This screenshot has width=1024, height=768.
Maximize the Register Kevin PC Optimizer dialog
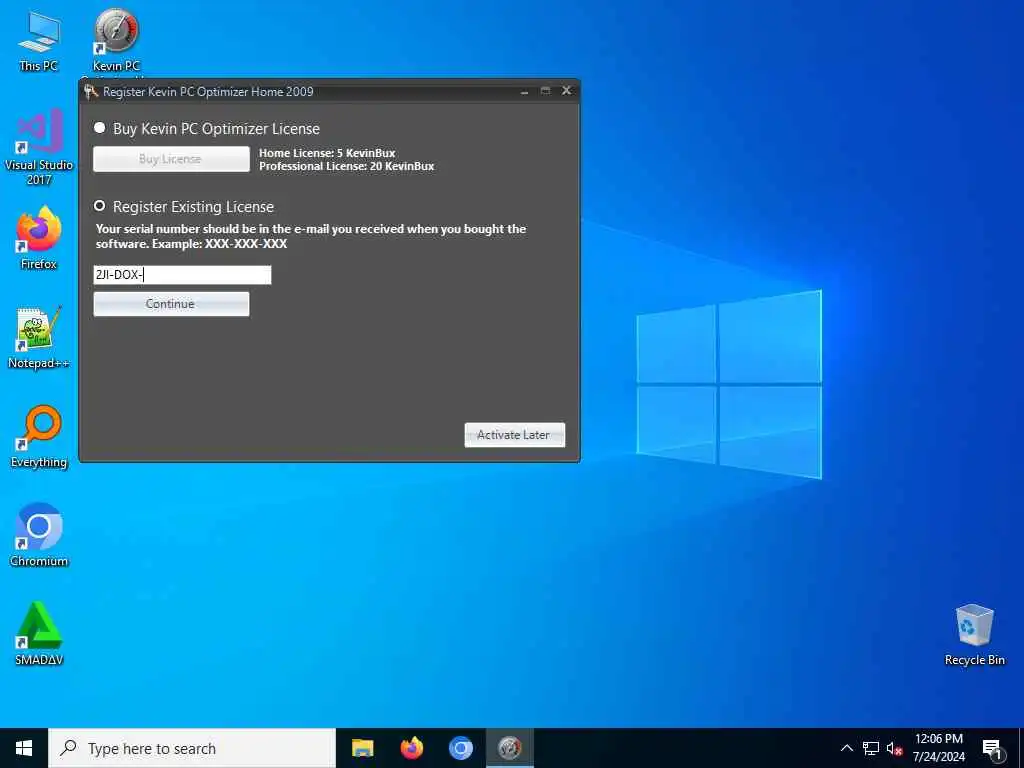click(545, 91)
